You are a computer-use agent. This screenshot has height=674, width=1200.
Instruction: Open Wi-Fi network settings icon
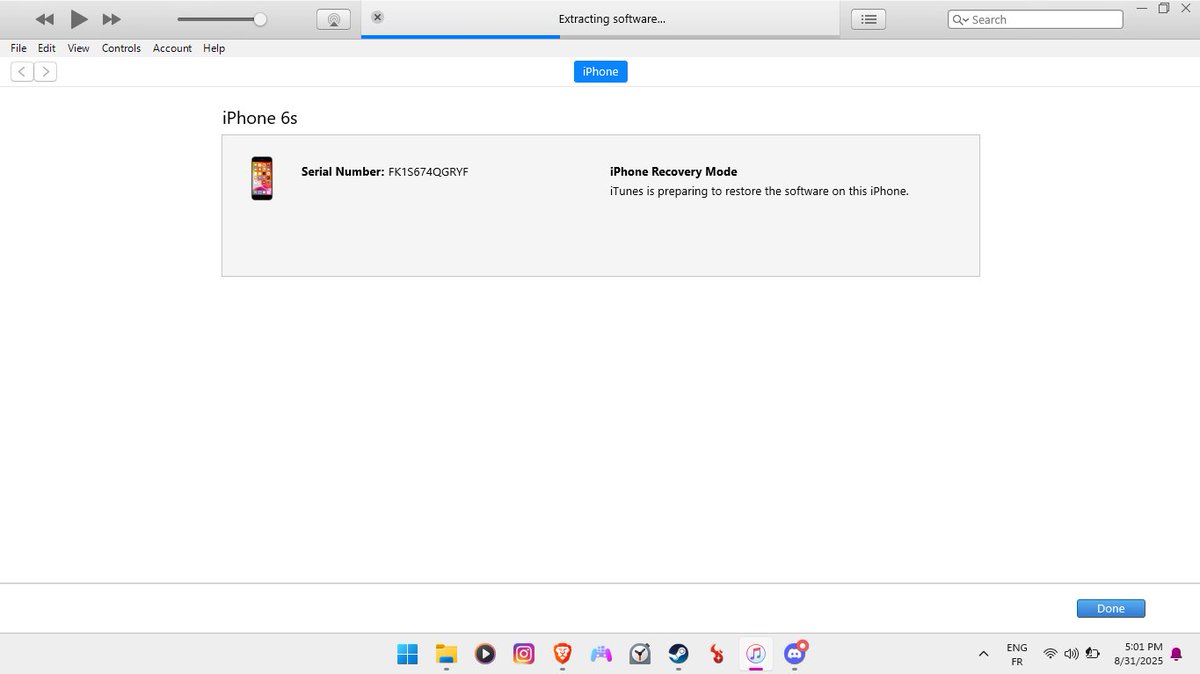[x=1050, y=654]
